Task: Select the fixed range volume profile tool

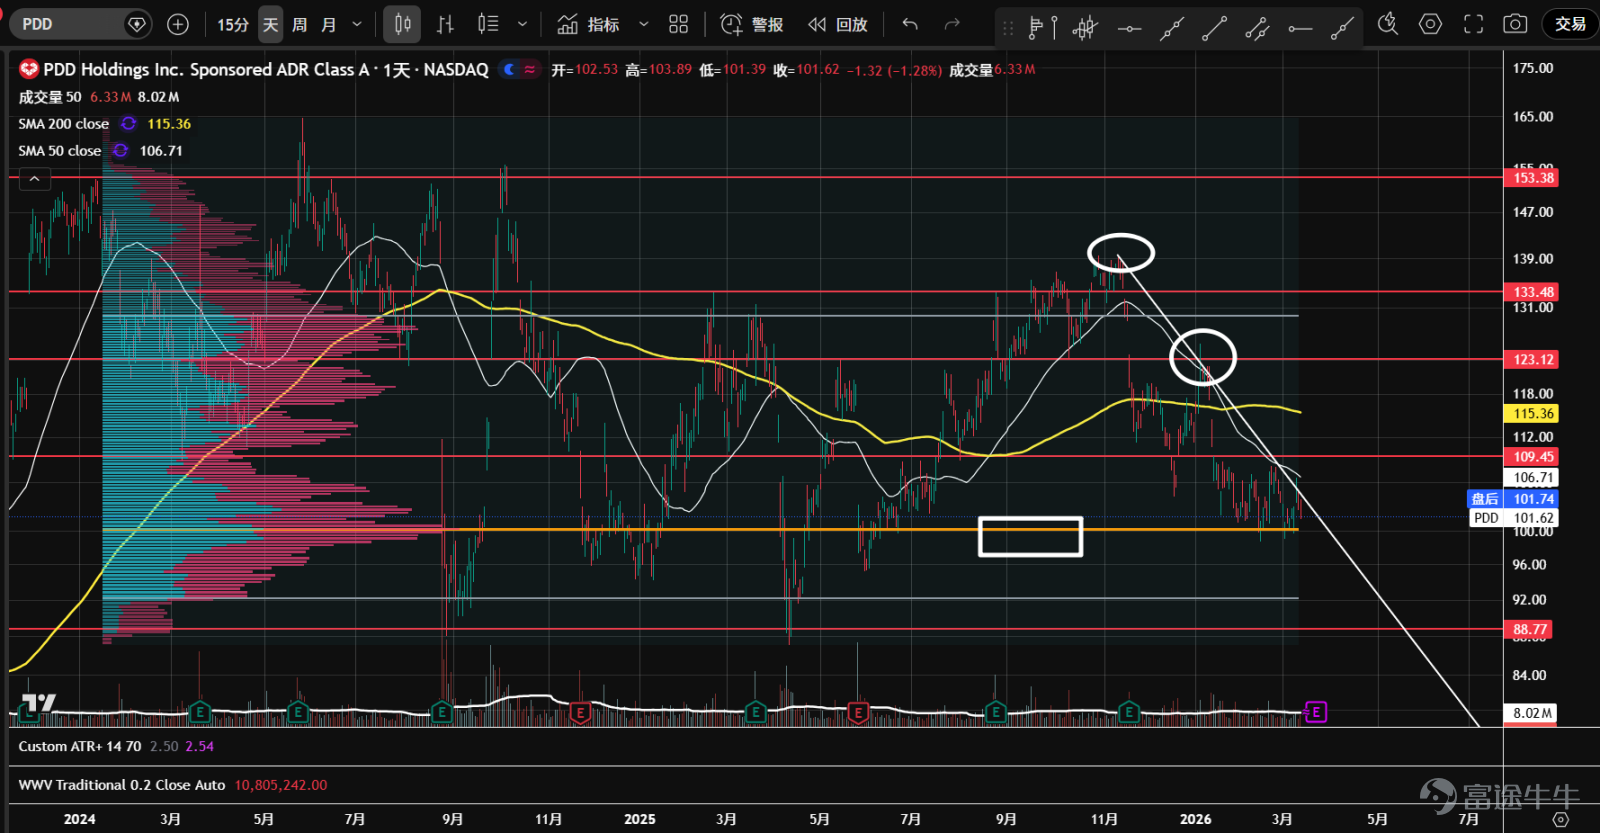Action: click(1043, 28)
